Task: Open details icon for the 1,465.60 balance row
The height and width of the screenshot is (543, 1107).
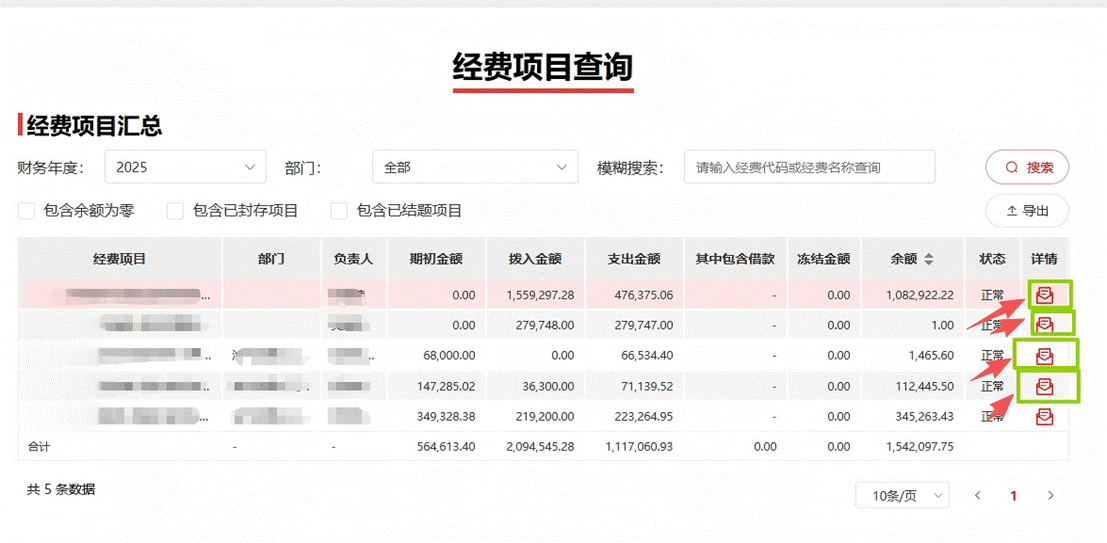Action: pos(1045,355)
